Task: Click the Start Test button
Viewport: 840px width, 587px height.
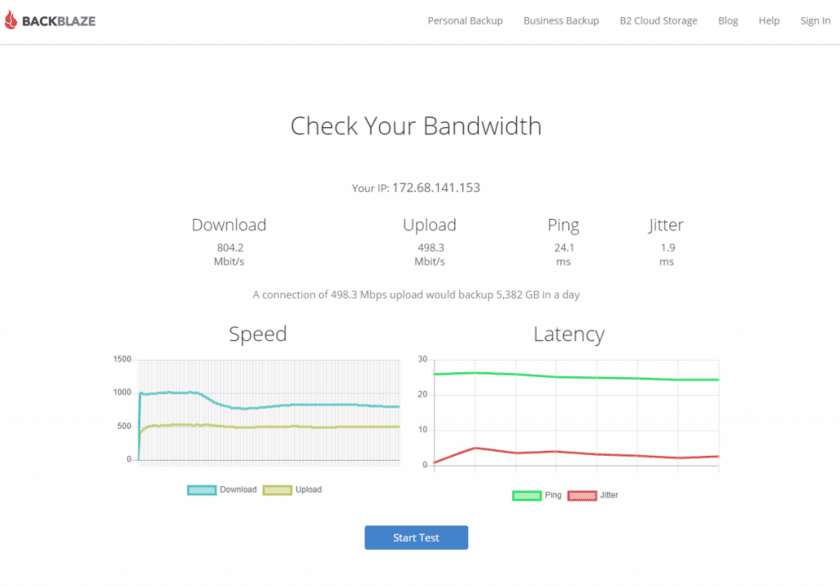Action: click(x=416, y=538)
